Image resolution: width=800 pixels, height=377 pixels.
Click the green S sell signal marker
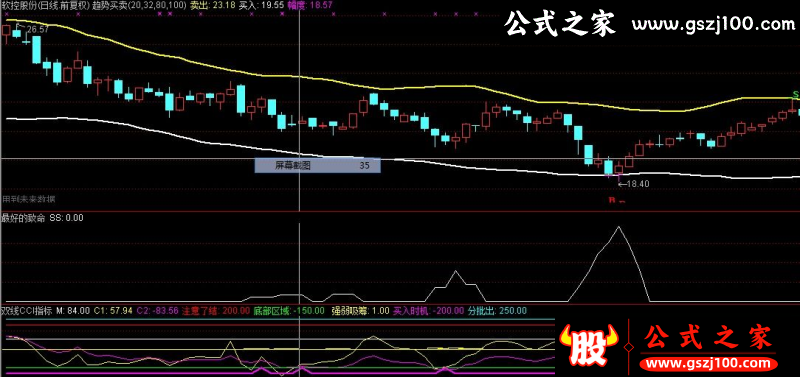tap(795, 94)
